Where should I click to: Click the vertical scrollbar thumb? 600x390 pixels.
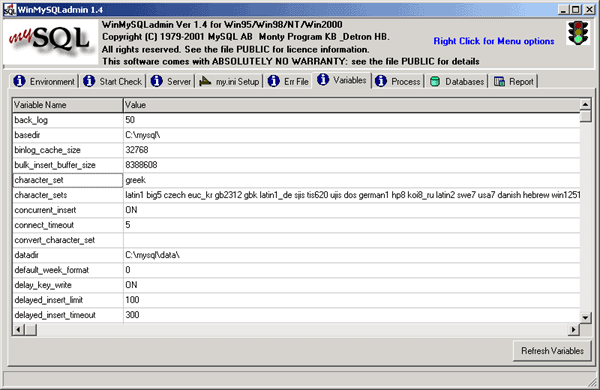[x=585, y=116]
